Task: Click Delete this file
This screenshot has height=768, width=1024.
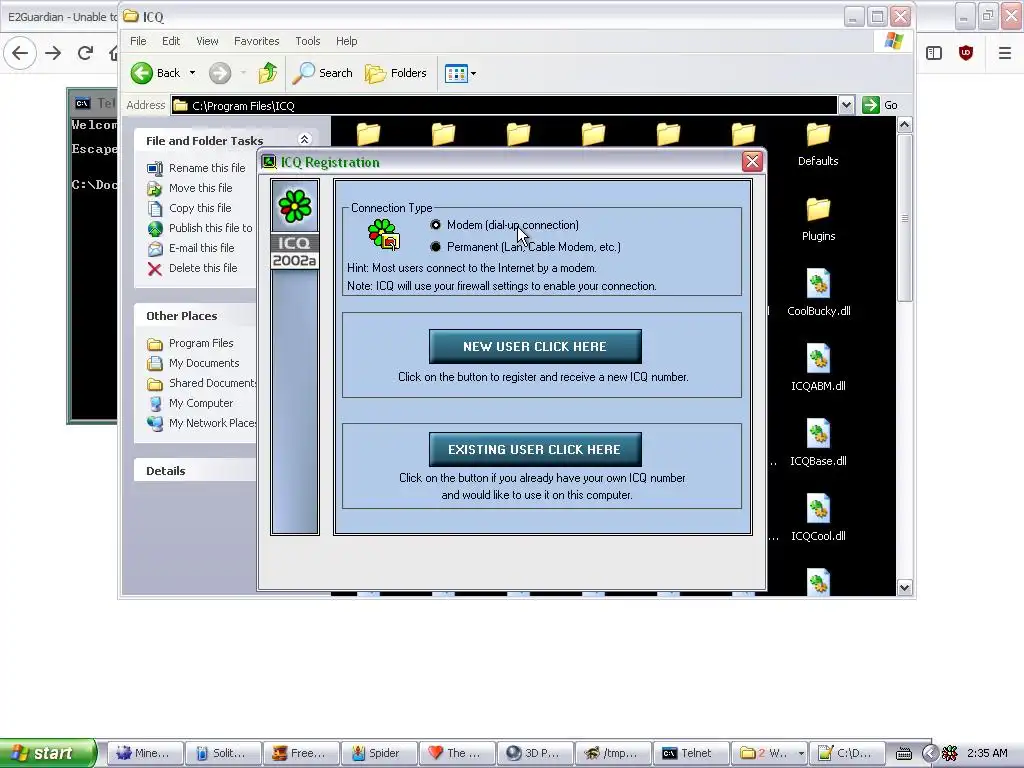Action: (192, 268)
